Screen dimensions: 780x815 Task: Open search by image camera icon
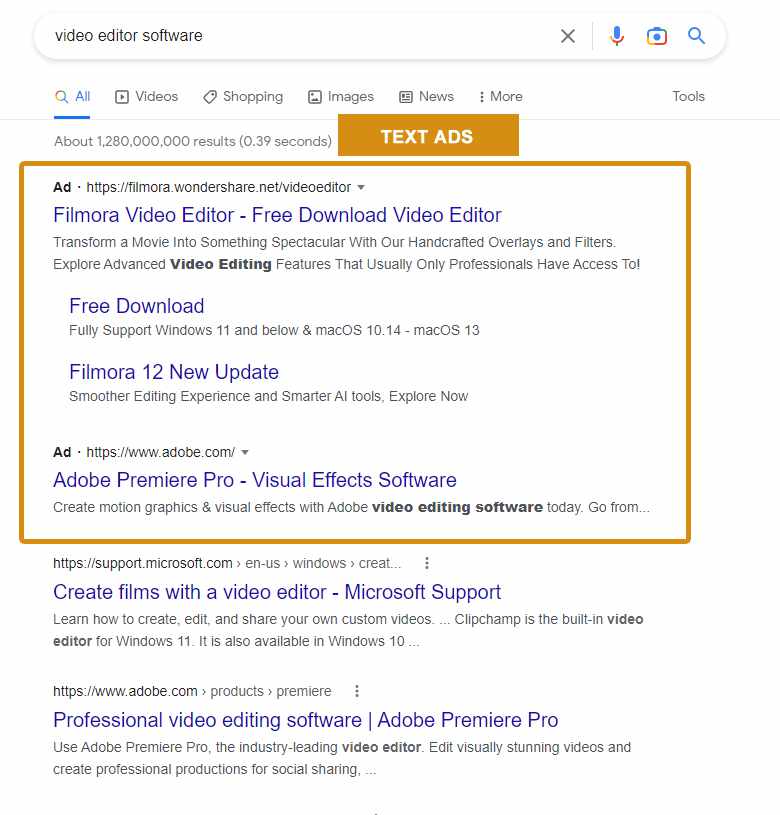[x=657, y=36]
